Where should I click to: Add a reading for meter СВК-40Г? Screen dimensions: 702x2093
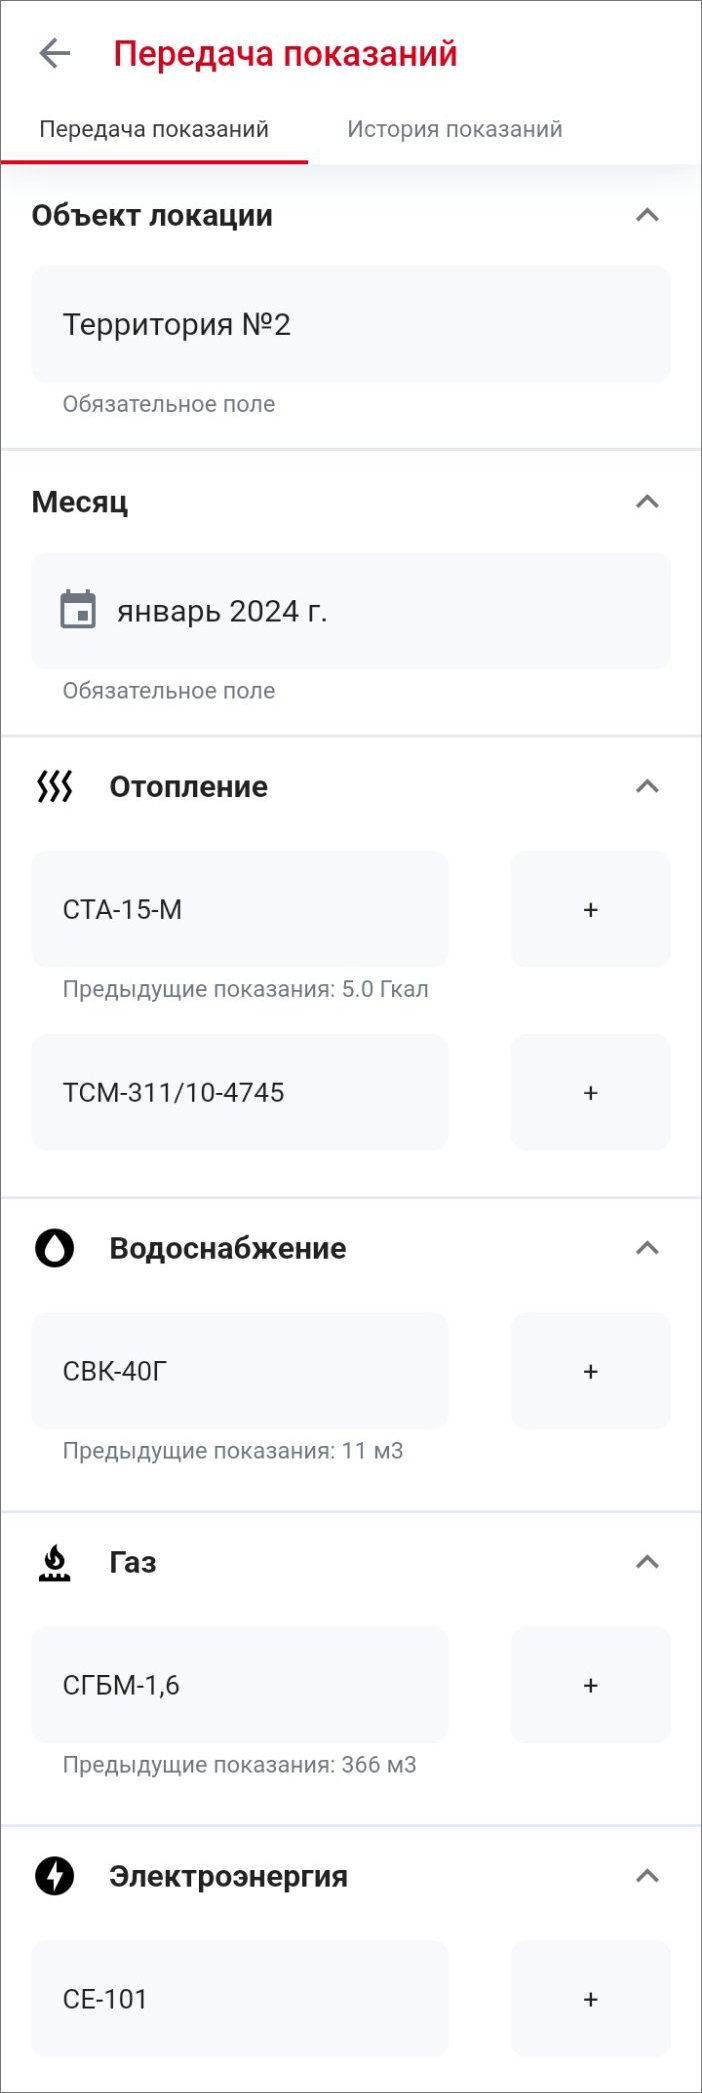(x=590, y=1371)
